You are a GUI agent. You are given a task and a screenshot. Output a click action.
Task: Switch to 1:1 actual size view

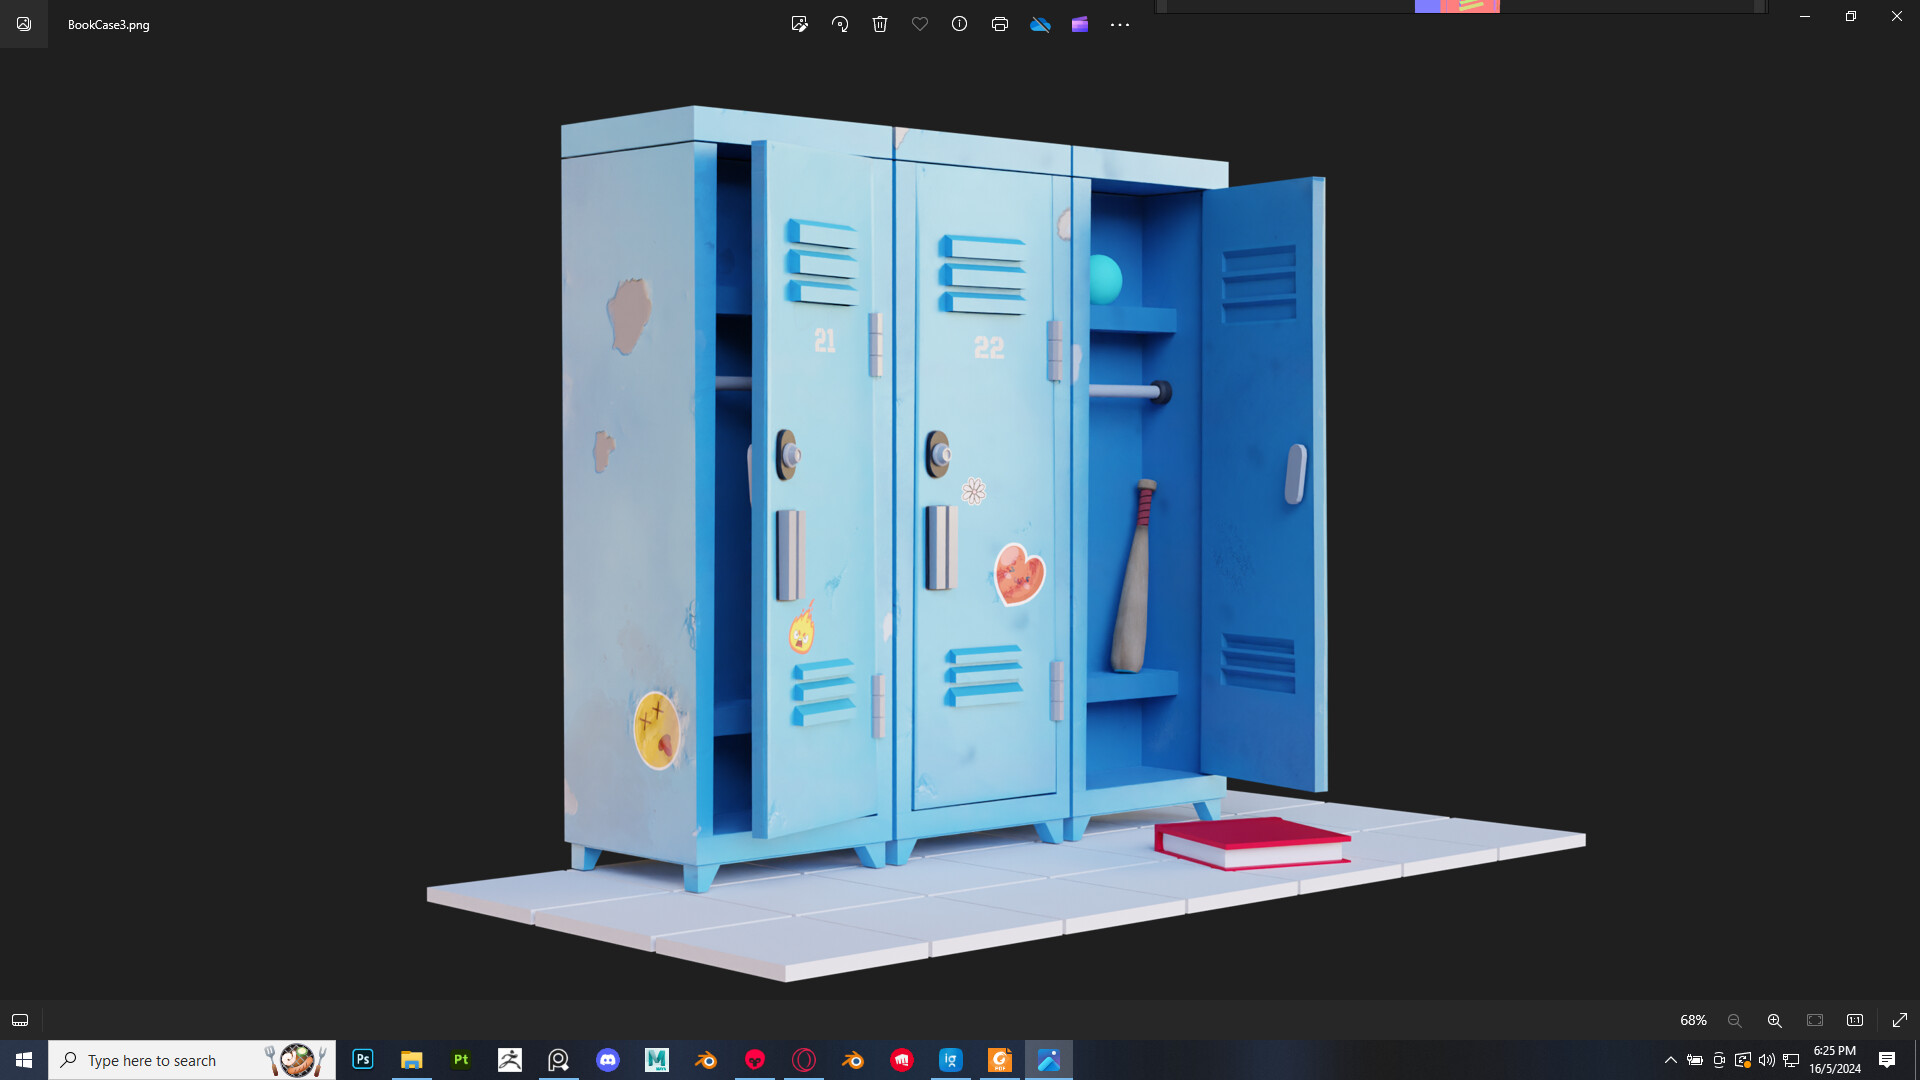tap(1855, 1020)
